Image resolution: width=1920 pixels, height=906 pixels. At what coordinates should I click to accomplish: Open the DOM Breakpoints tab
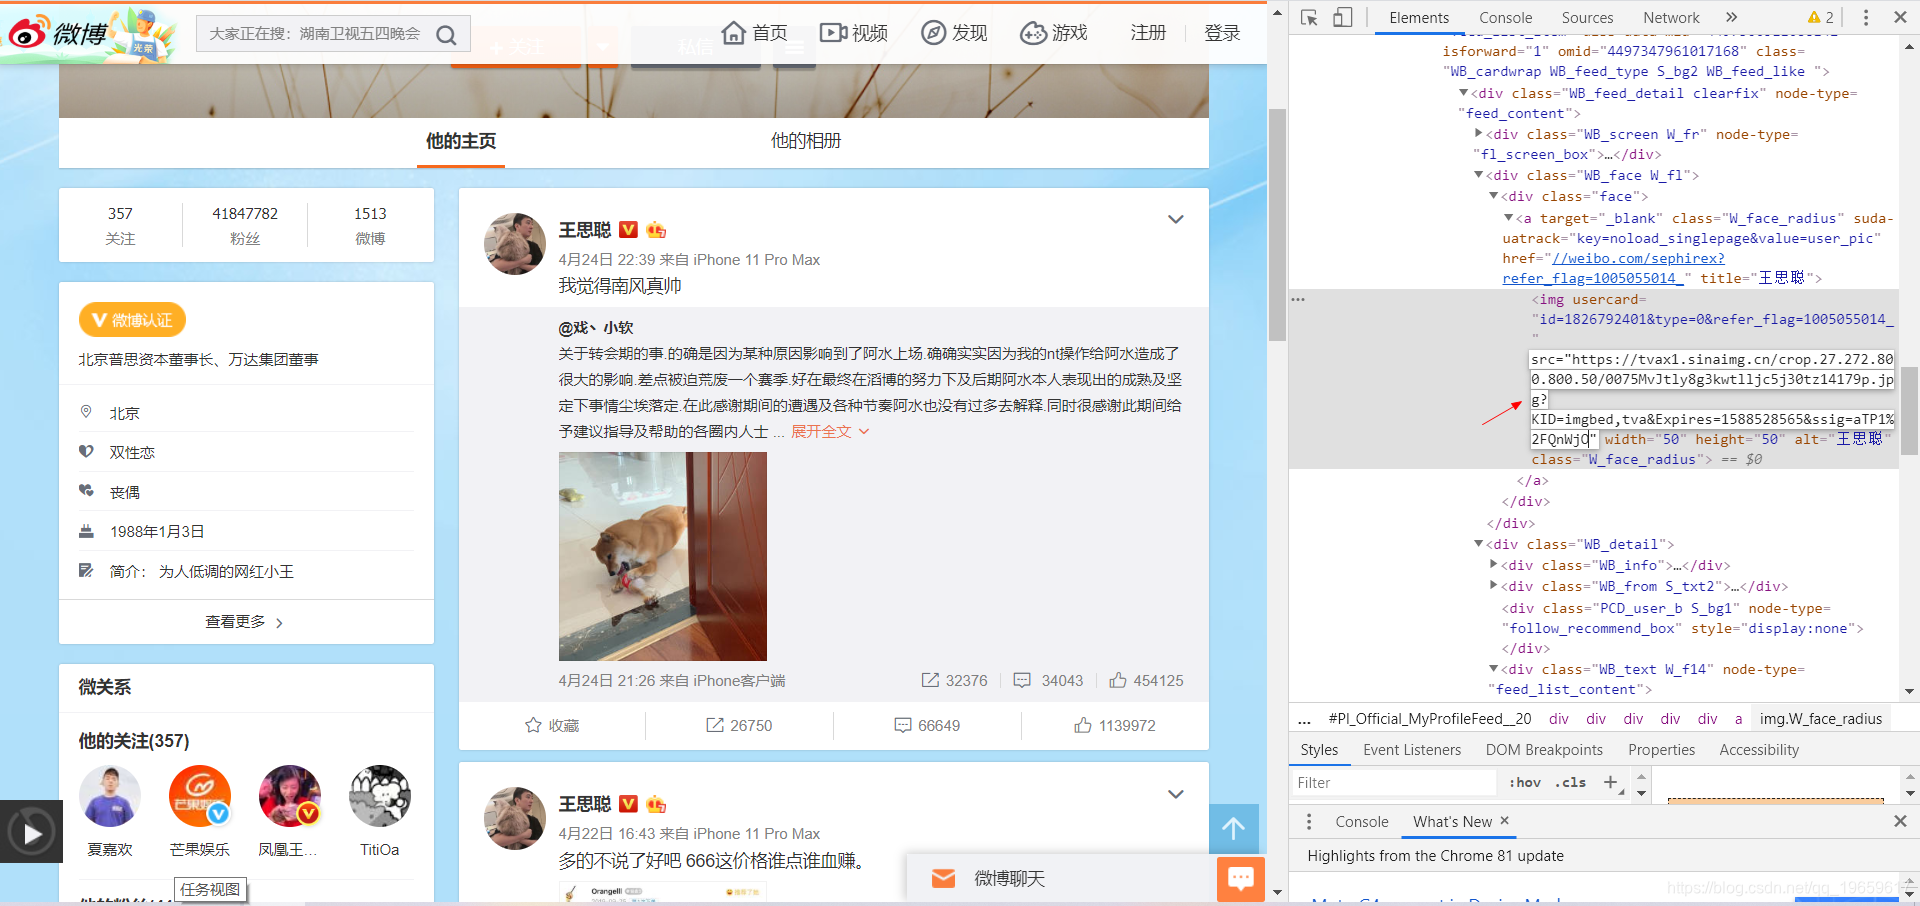click(1544, 749)
